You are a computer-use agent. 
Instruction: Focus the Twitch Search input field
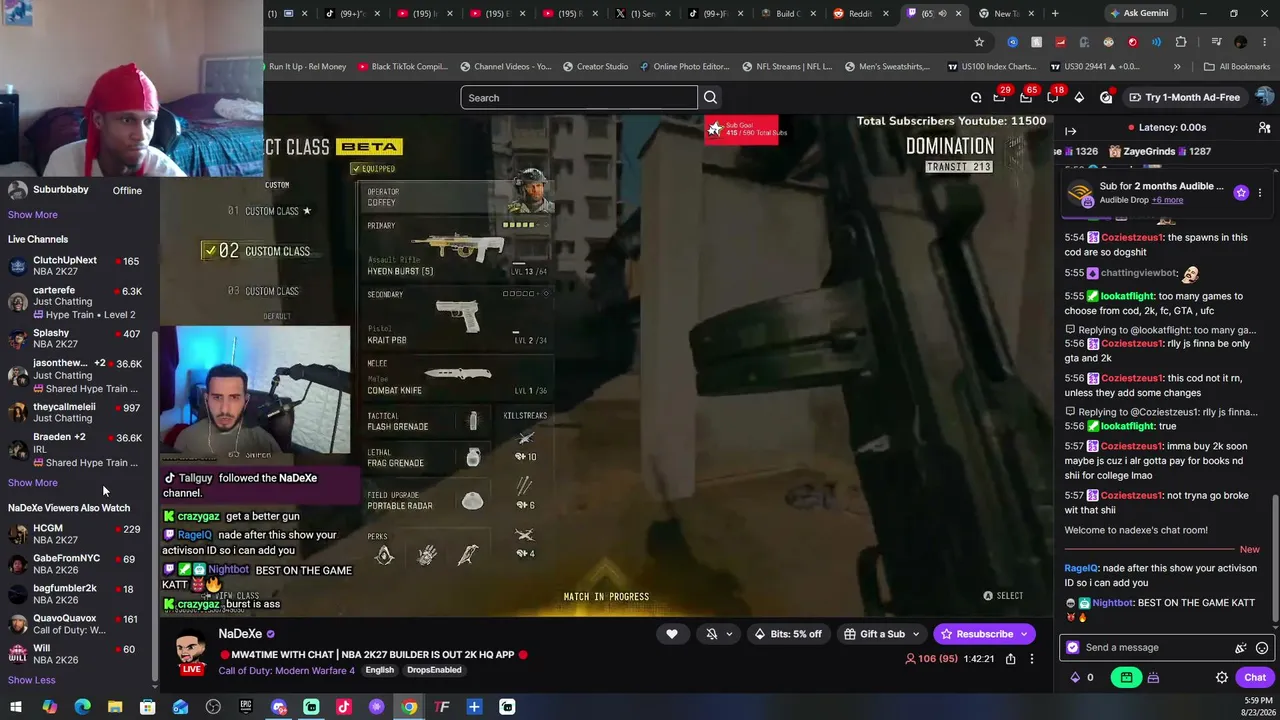tap(578, 97)
